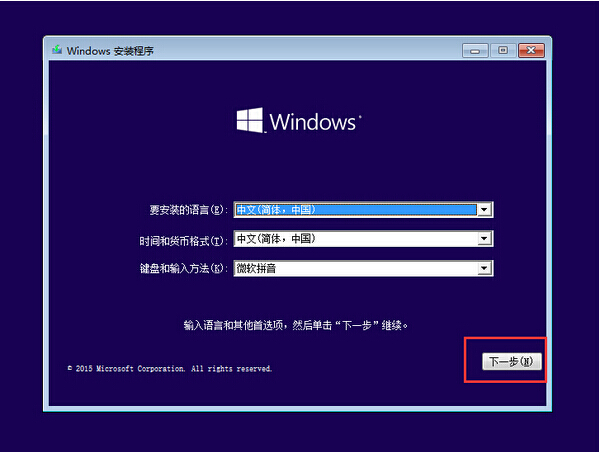The image size is (600, 452).
Task: Click the white Windows logo emblem
Action: pos(249,121)
